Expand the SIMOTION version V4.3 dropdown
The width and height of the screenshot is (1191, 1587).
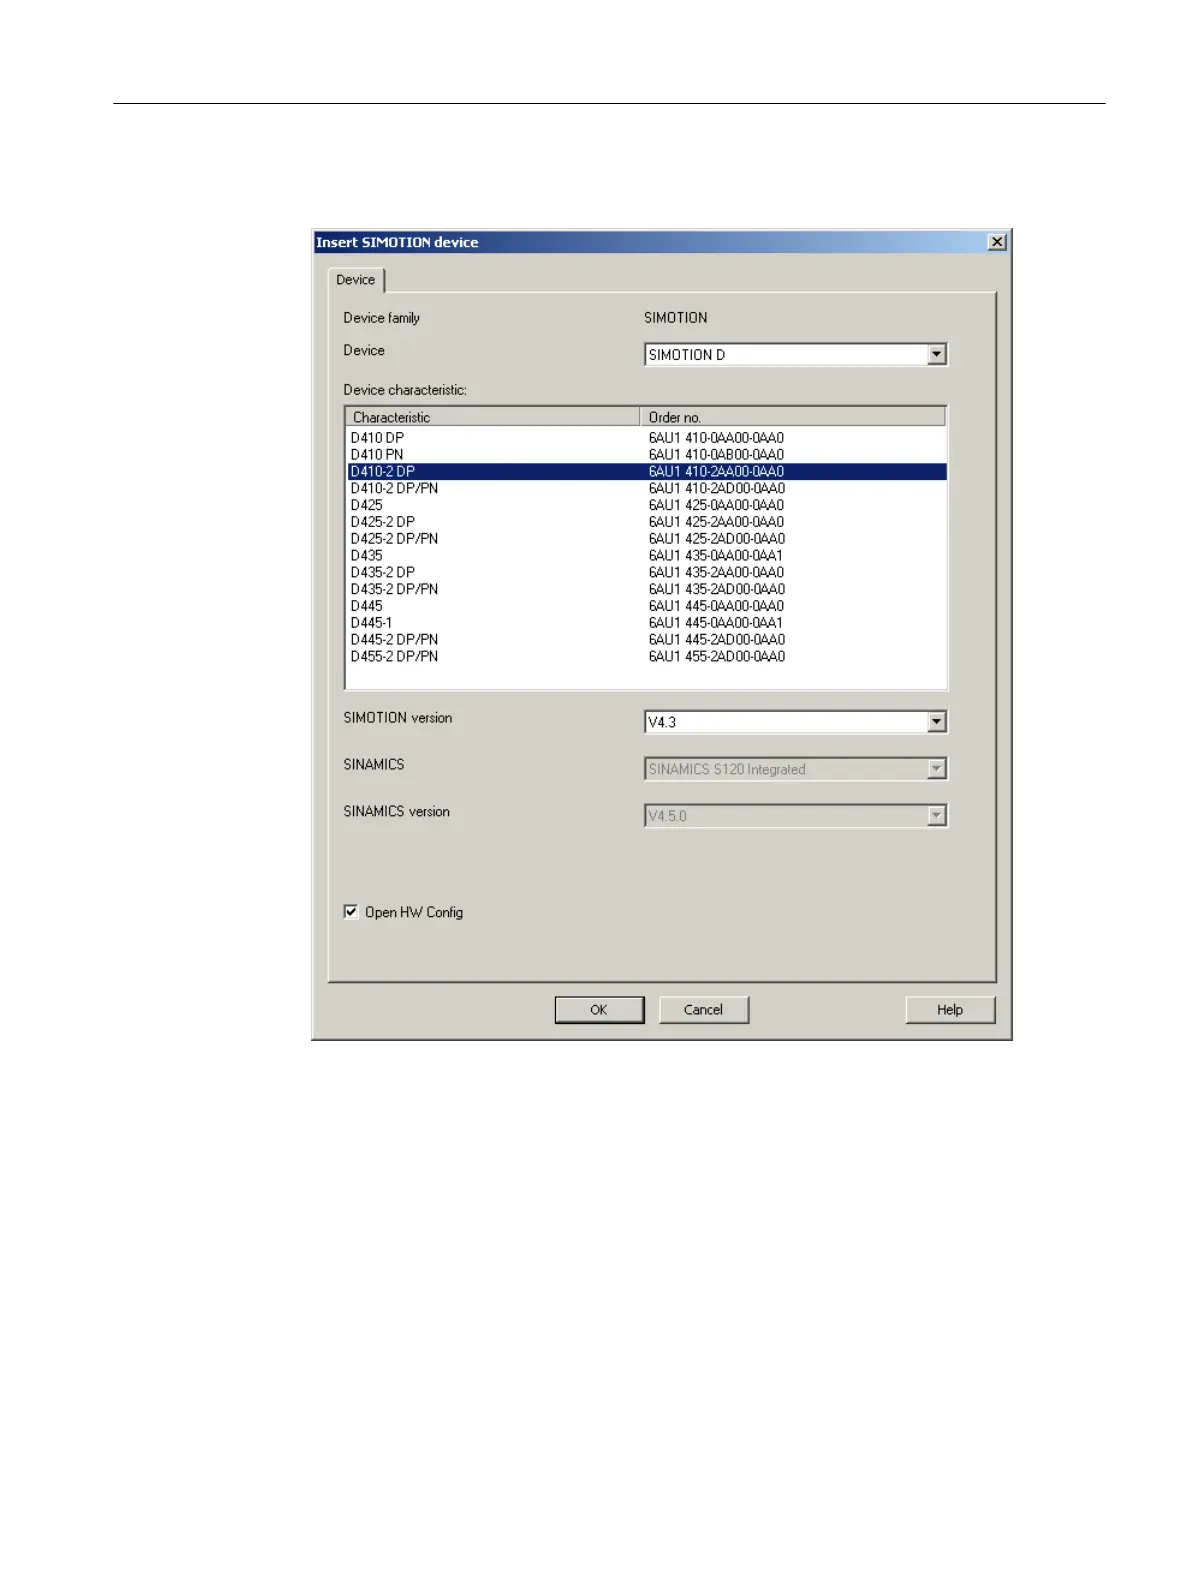tap(937, 721)
